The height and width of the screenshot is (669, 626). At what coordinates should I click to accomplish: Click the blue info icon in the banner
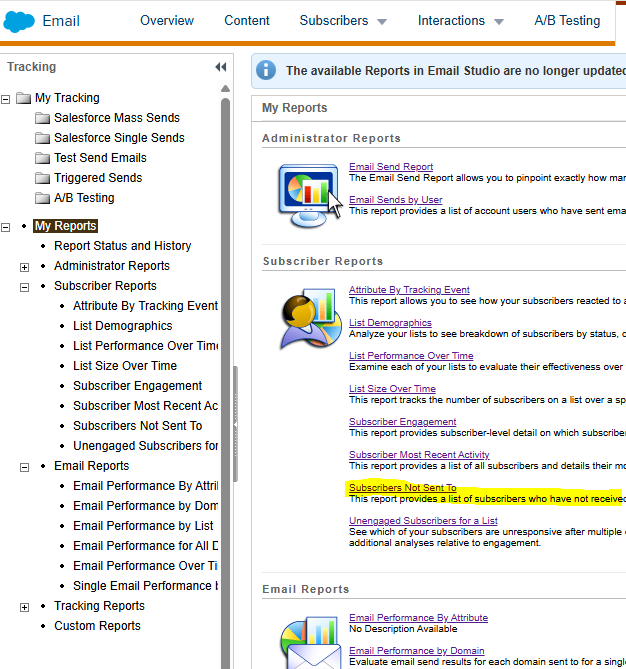pos(266,70)
